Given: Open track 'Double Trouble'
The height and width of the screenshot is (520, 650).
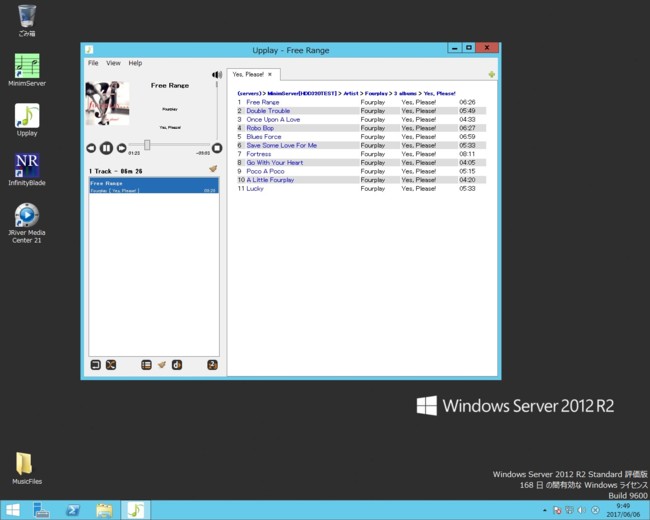Looking at the screenshot, I should click(268, 111).
